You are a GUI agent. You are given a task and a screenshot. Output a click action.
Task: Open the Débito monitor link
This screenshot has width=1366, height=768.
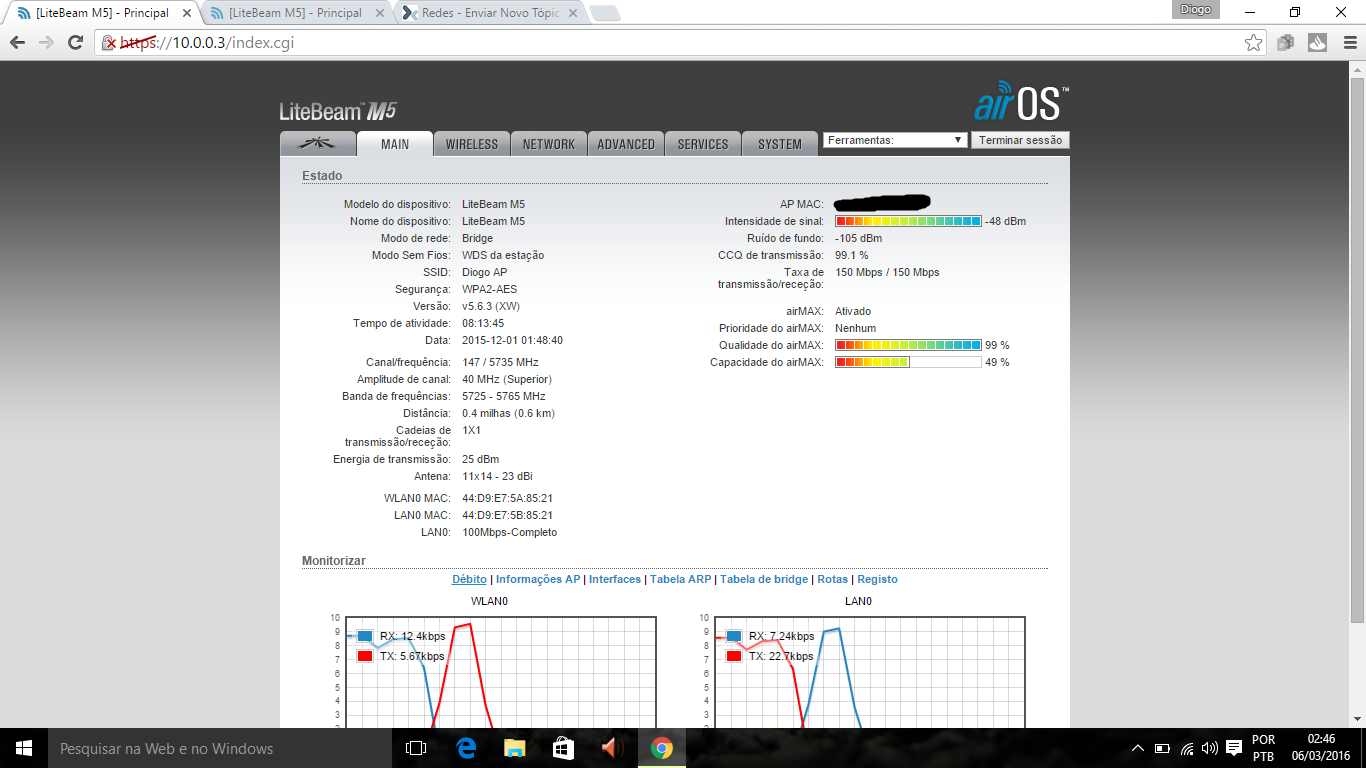tap(469, 579)
